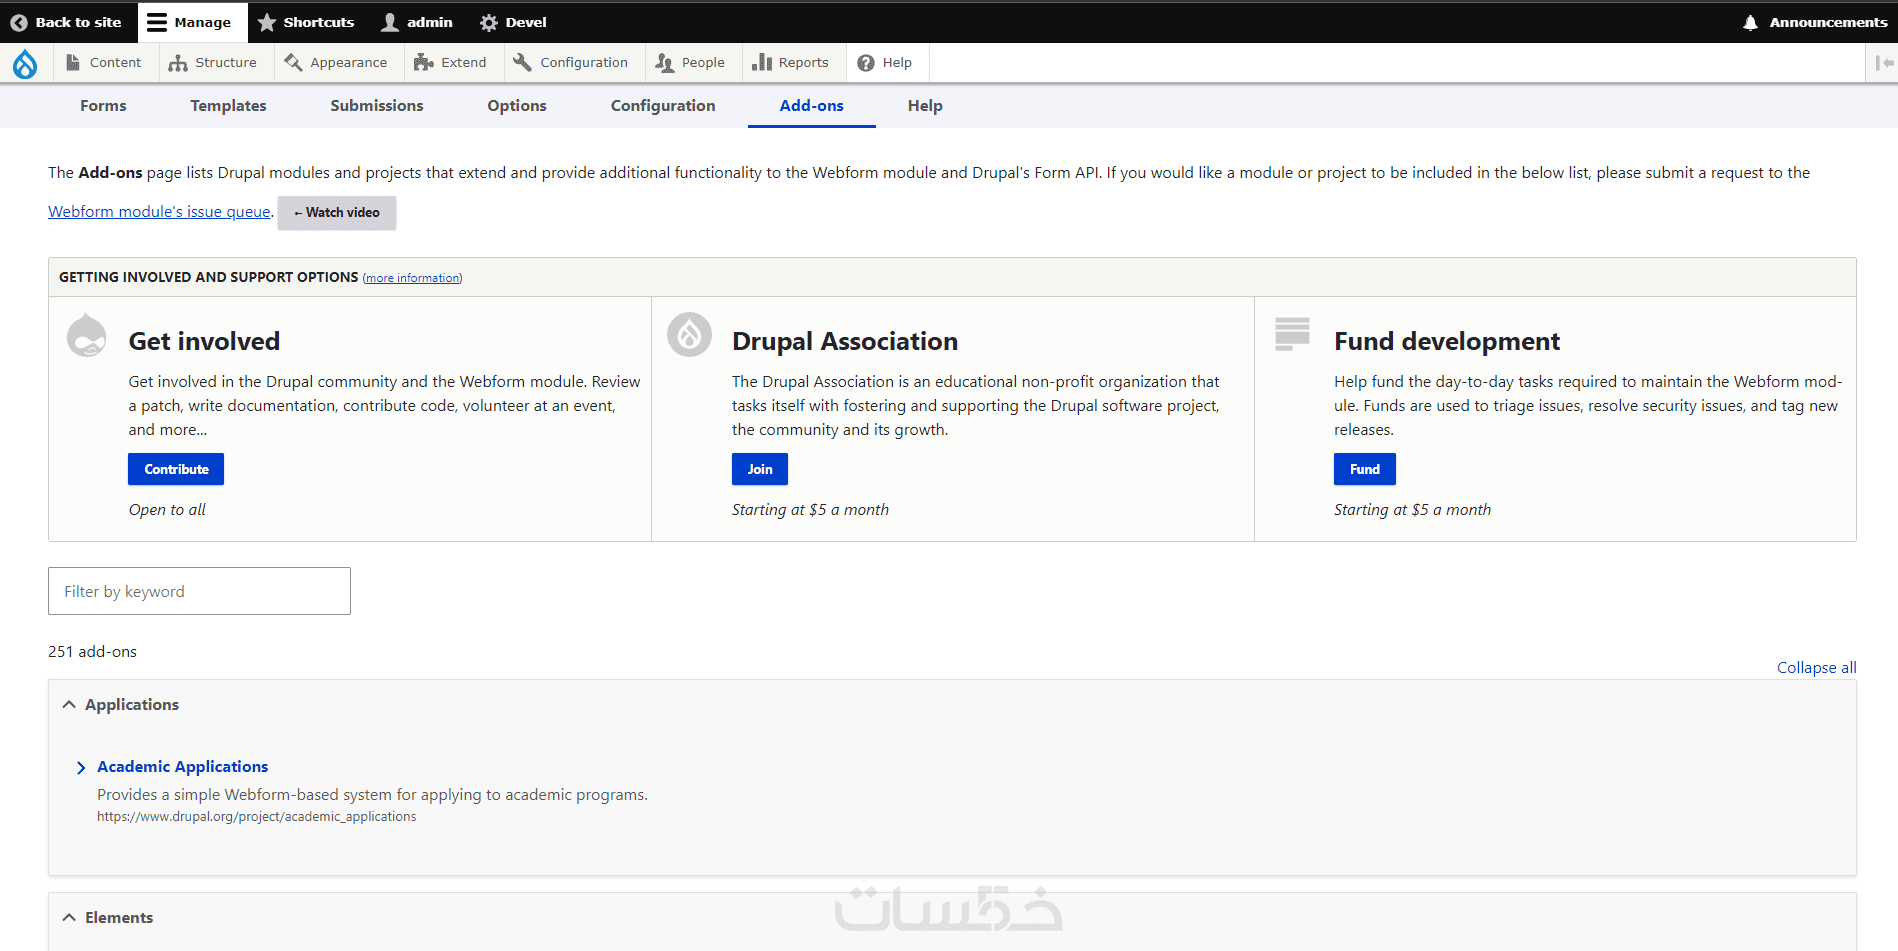Click the Open to all text
1898x951 pixels.
point(167,509)
